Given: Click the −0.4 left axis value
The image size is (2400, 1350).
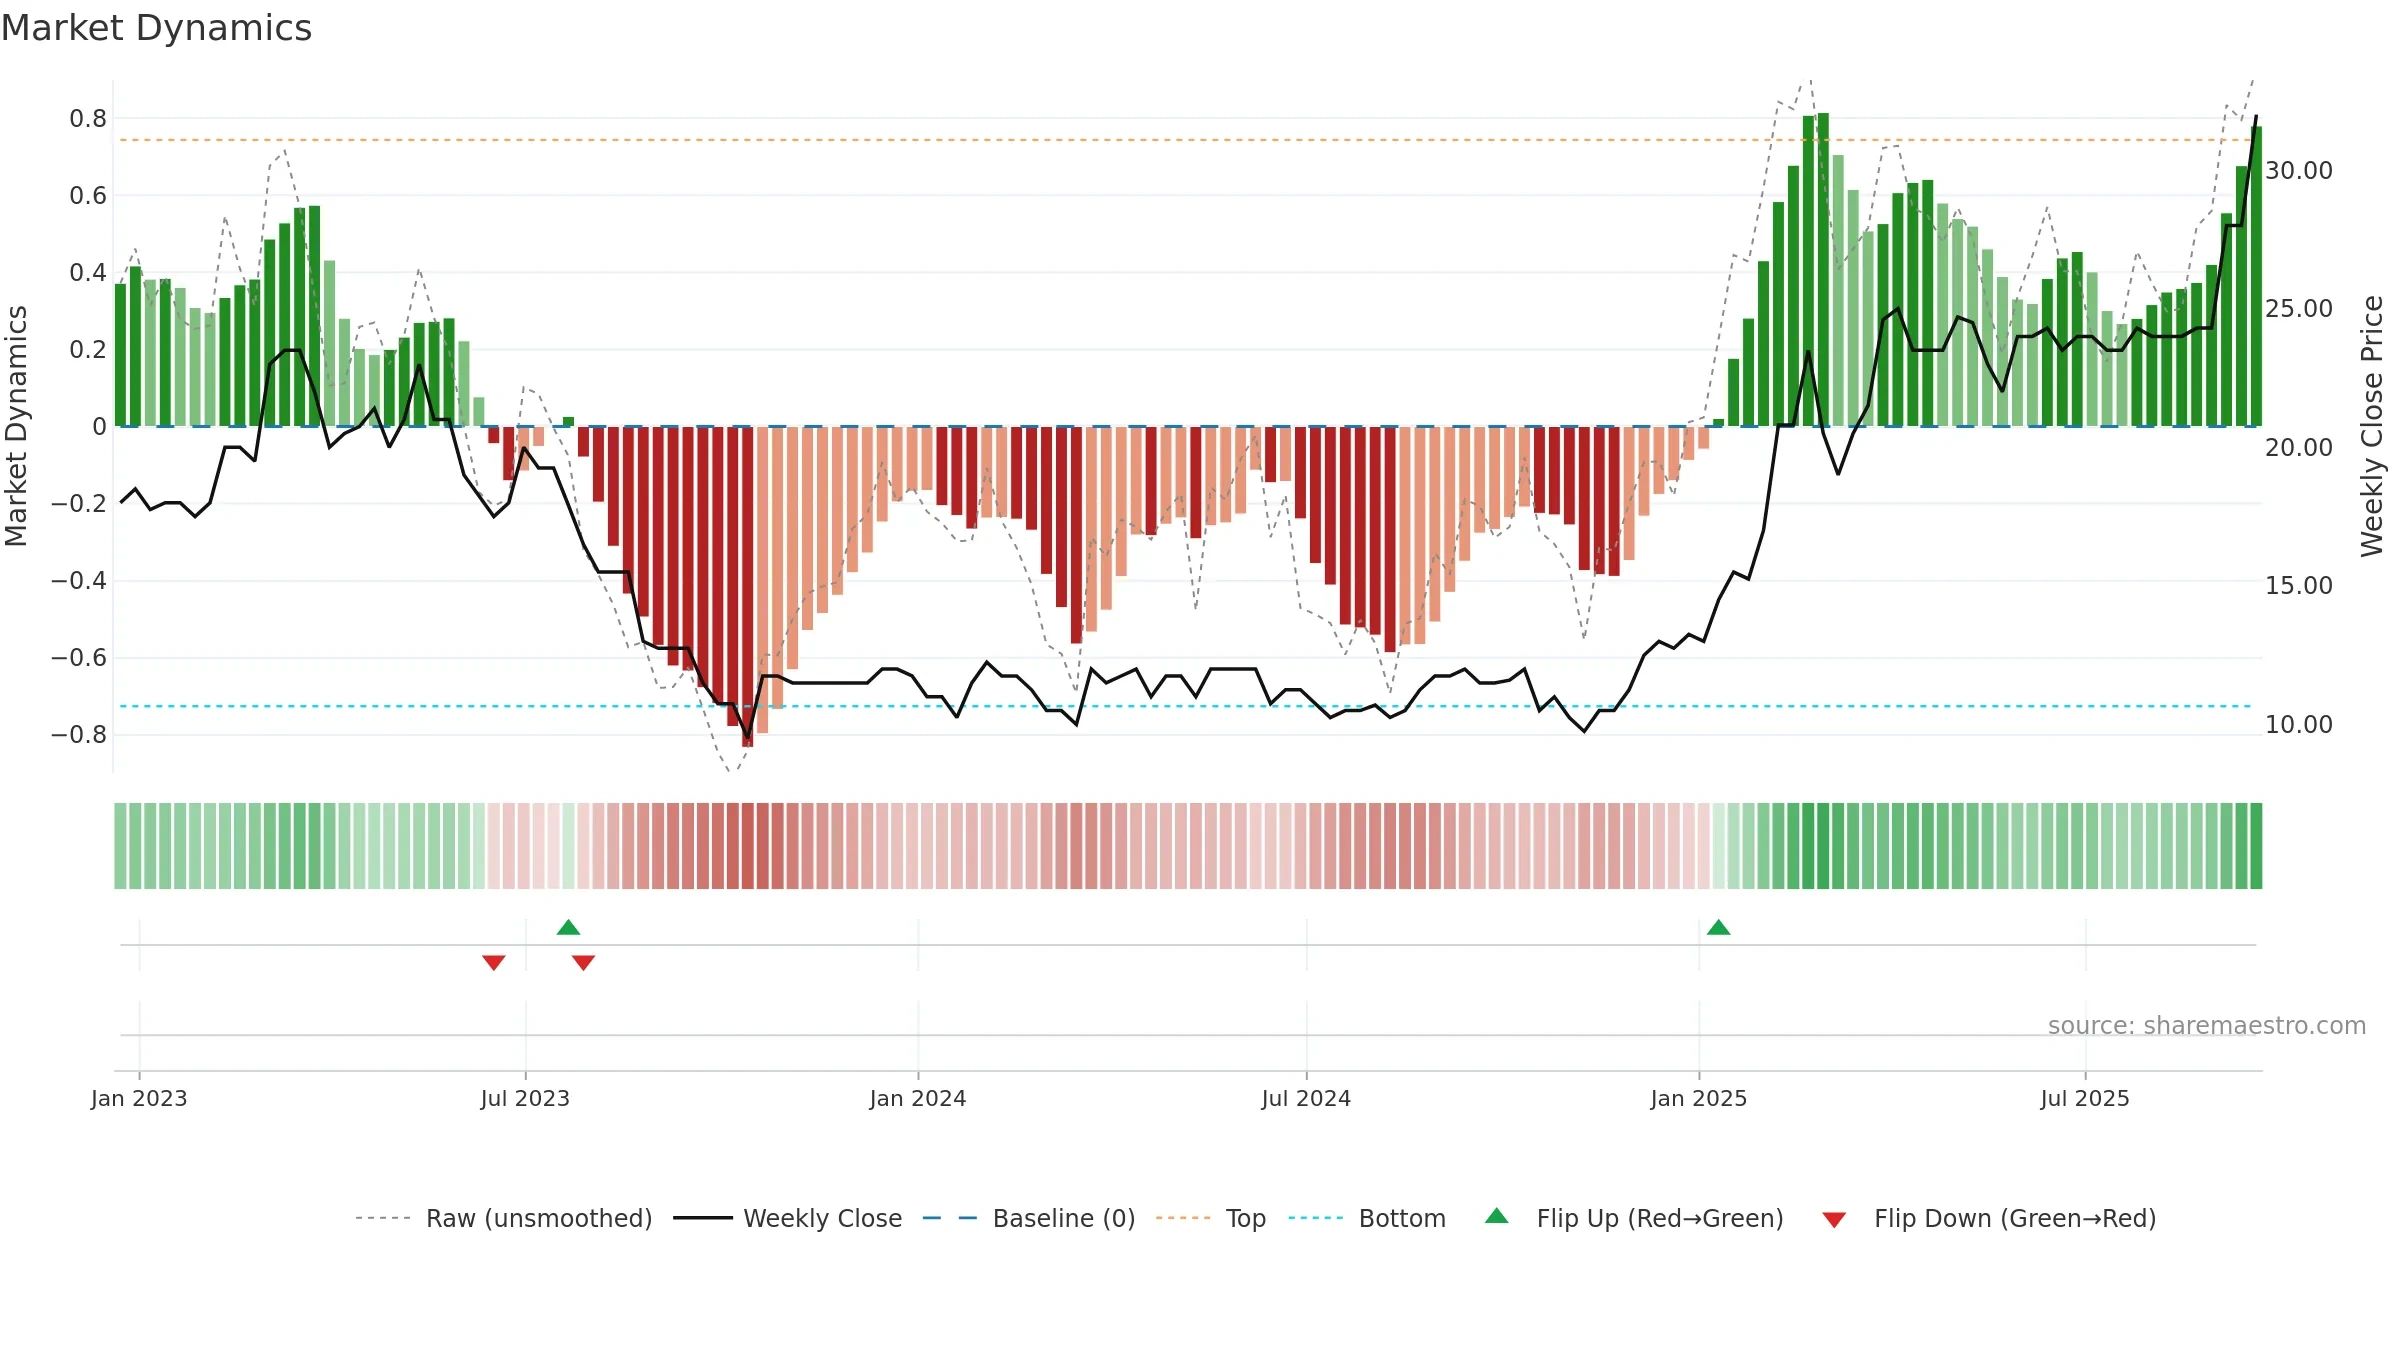Looking at the screenshot, I should click(79, 581).
